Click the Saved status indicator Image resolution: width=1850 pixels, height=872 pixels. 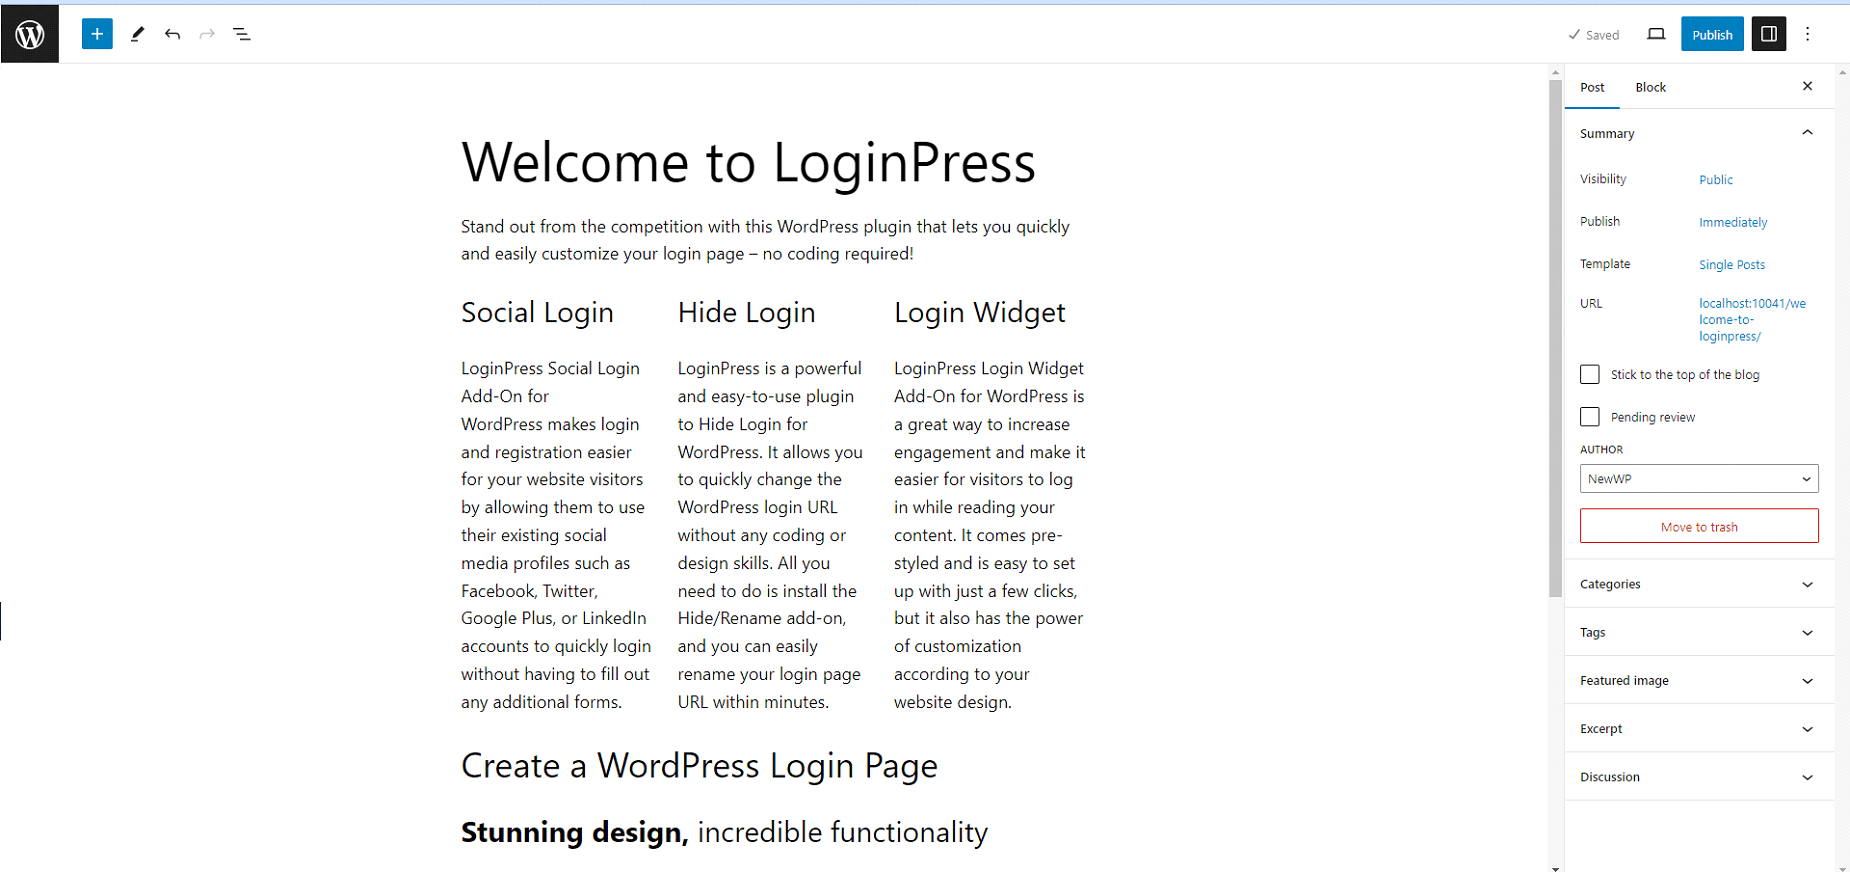(1594, 35)
